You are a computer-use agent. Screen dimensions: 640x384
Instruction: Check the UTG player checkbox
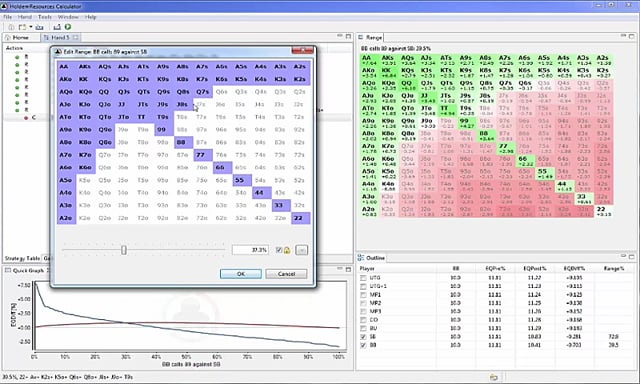coord(363,277)
